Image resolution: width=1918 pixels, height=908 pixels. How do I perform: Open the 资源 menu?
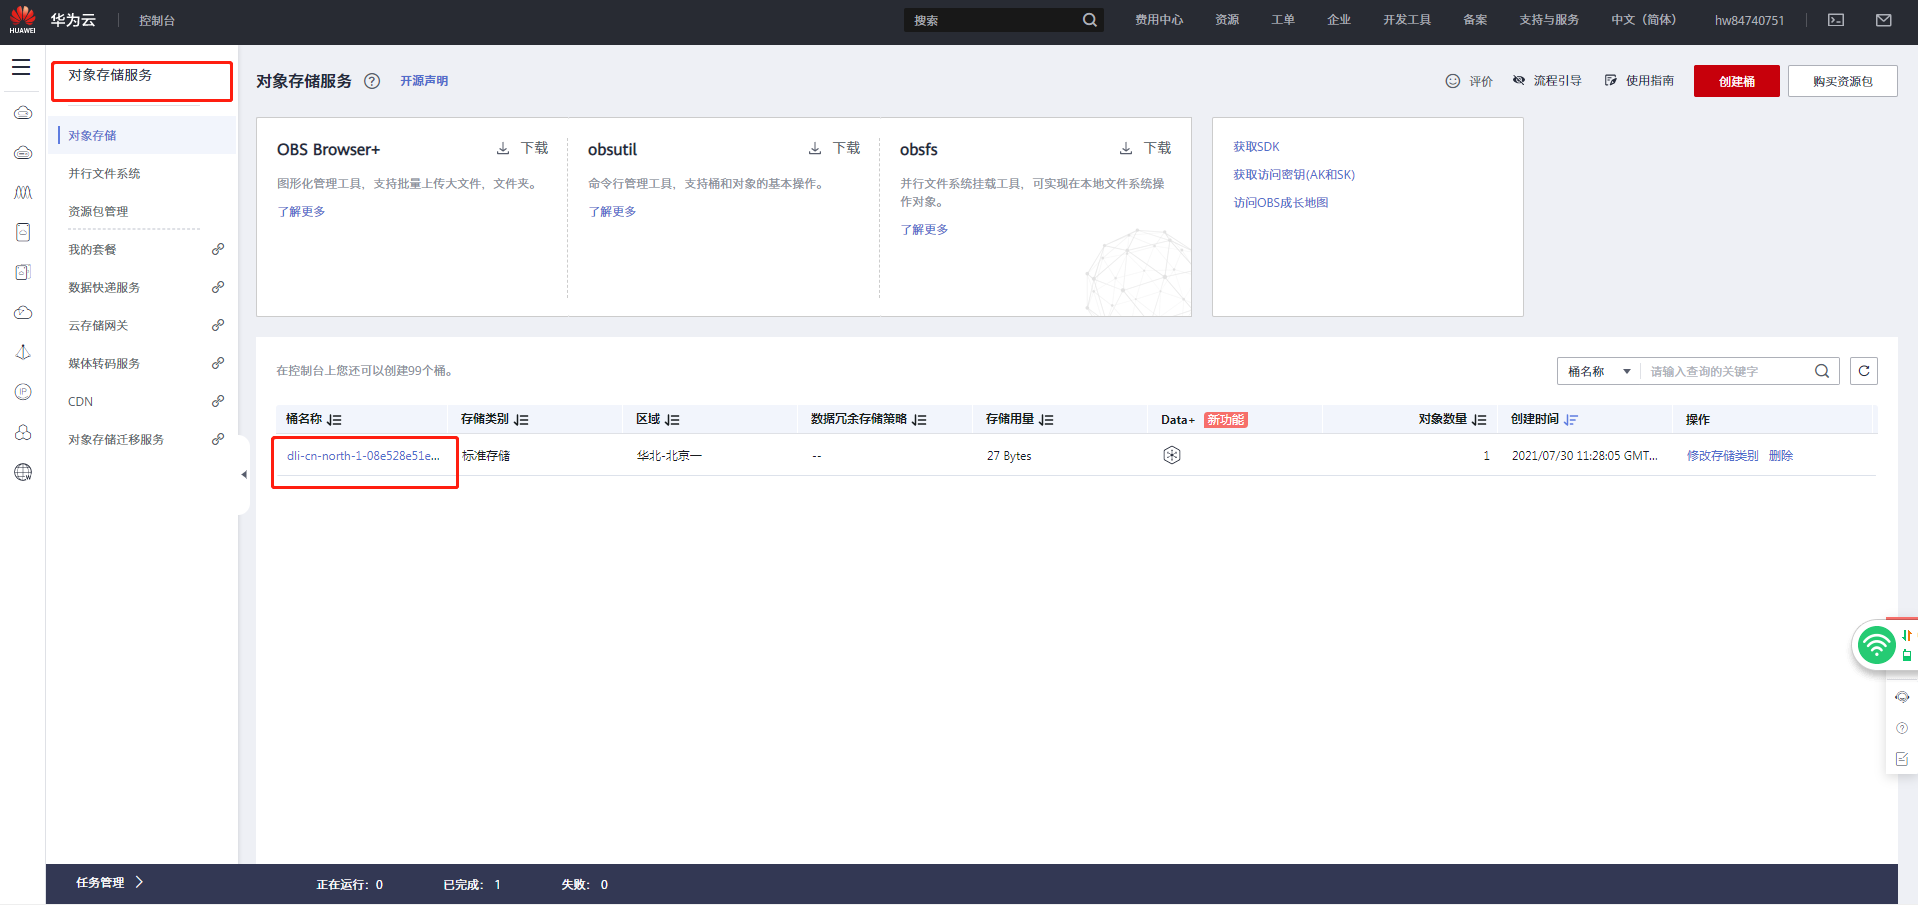pyautogui.click(x=1227, y=20)
